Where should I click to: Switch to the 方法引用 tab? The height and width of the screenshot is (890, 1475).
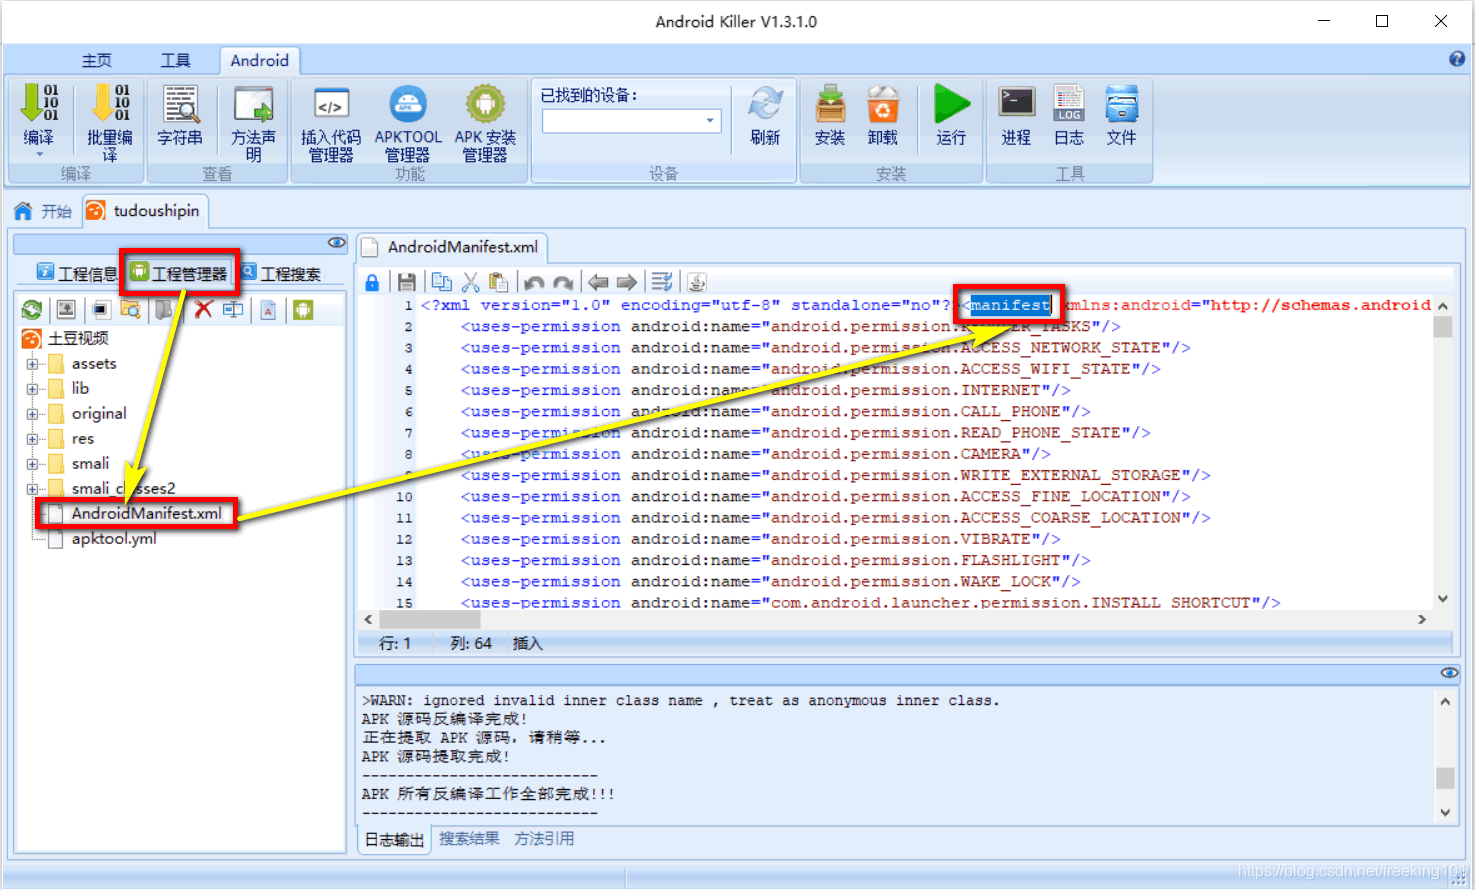click(544, 838)
